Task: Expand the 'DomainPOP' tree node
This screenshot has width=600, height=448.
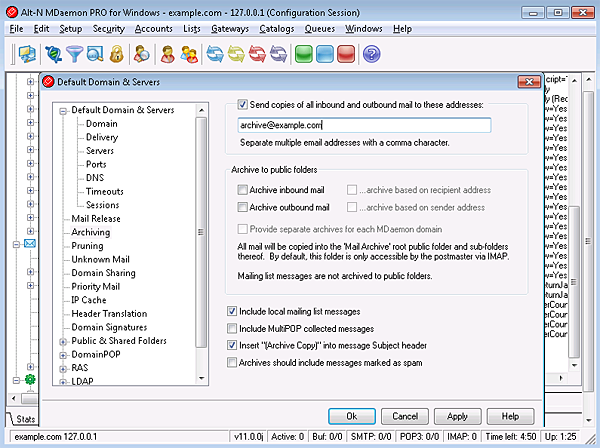Action: 63,355
